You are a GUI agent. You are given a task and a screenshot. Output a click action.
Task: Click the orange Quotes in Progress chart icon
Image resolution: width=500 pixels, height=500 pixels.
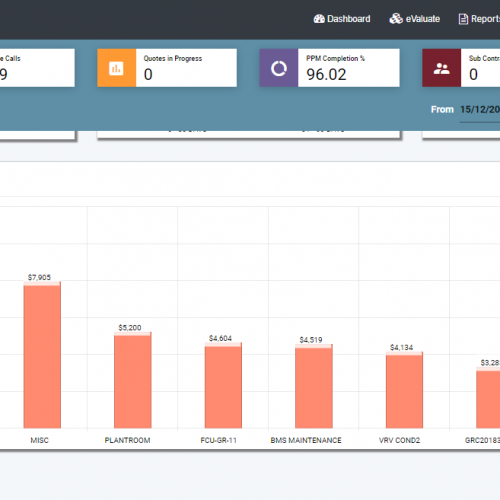[x=116, y=68]
